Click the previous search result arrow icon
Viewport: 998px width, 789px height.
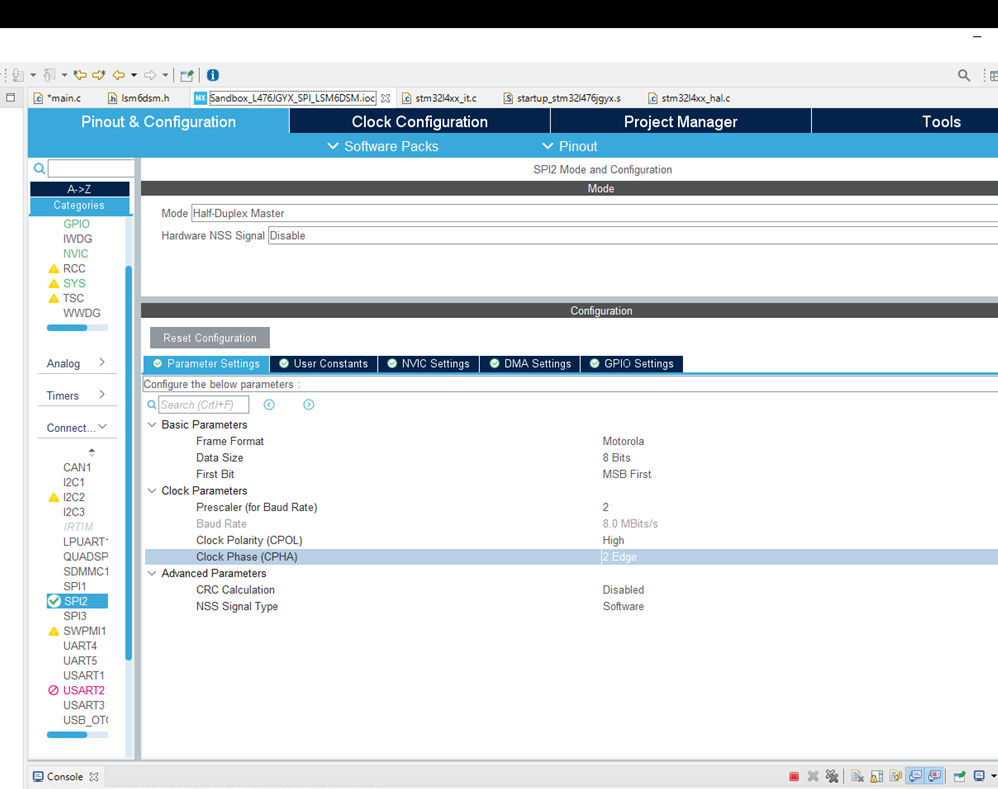pos(269,405)
